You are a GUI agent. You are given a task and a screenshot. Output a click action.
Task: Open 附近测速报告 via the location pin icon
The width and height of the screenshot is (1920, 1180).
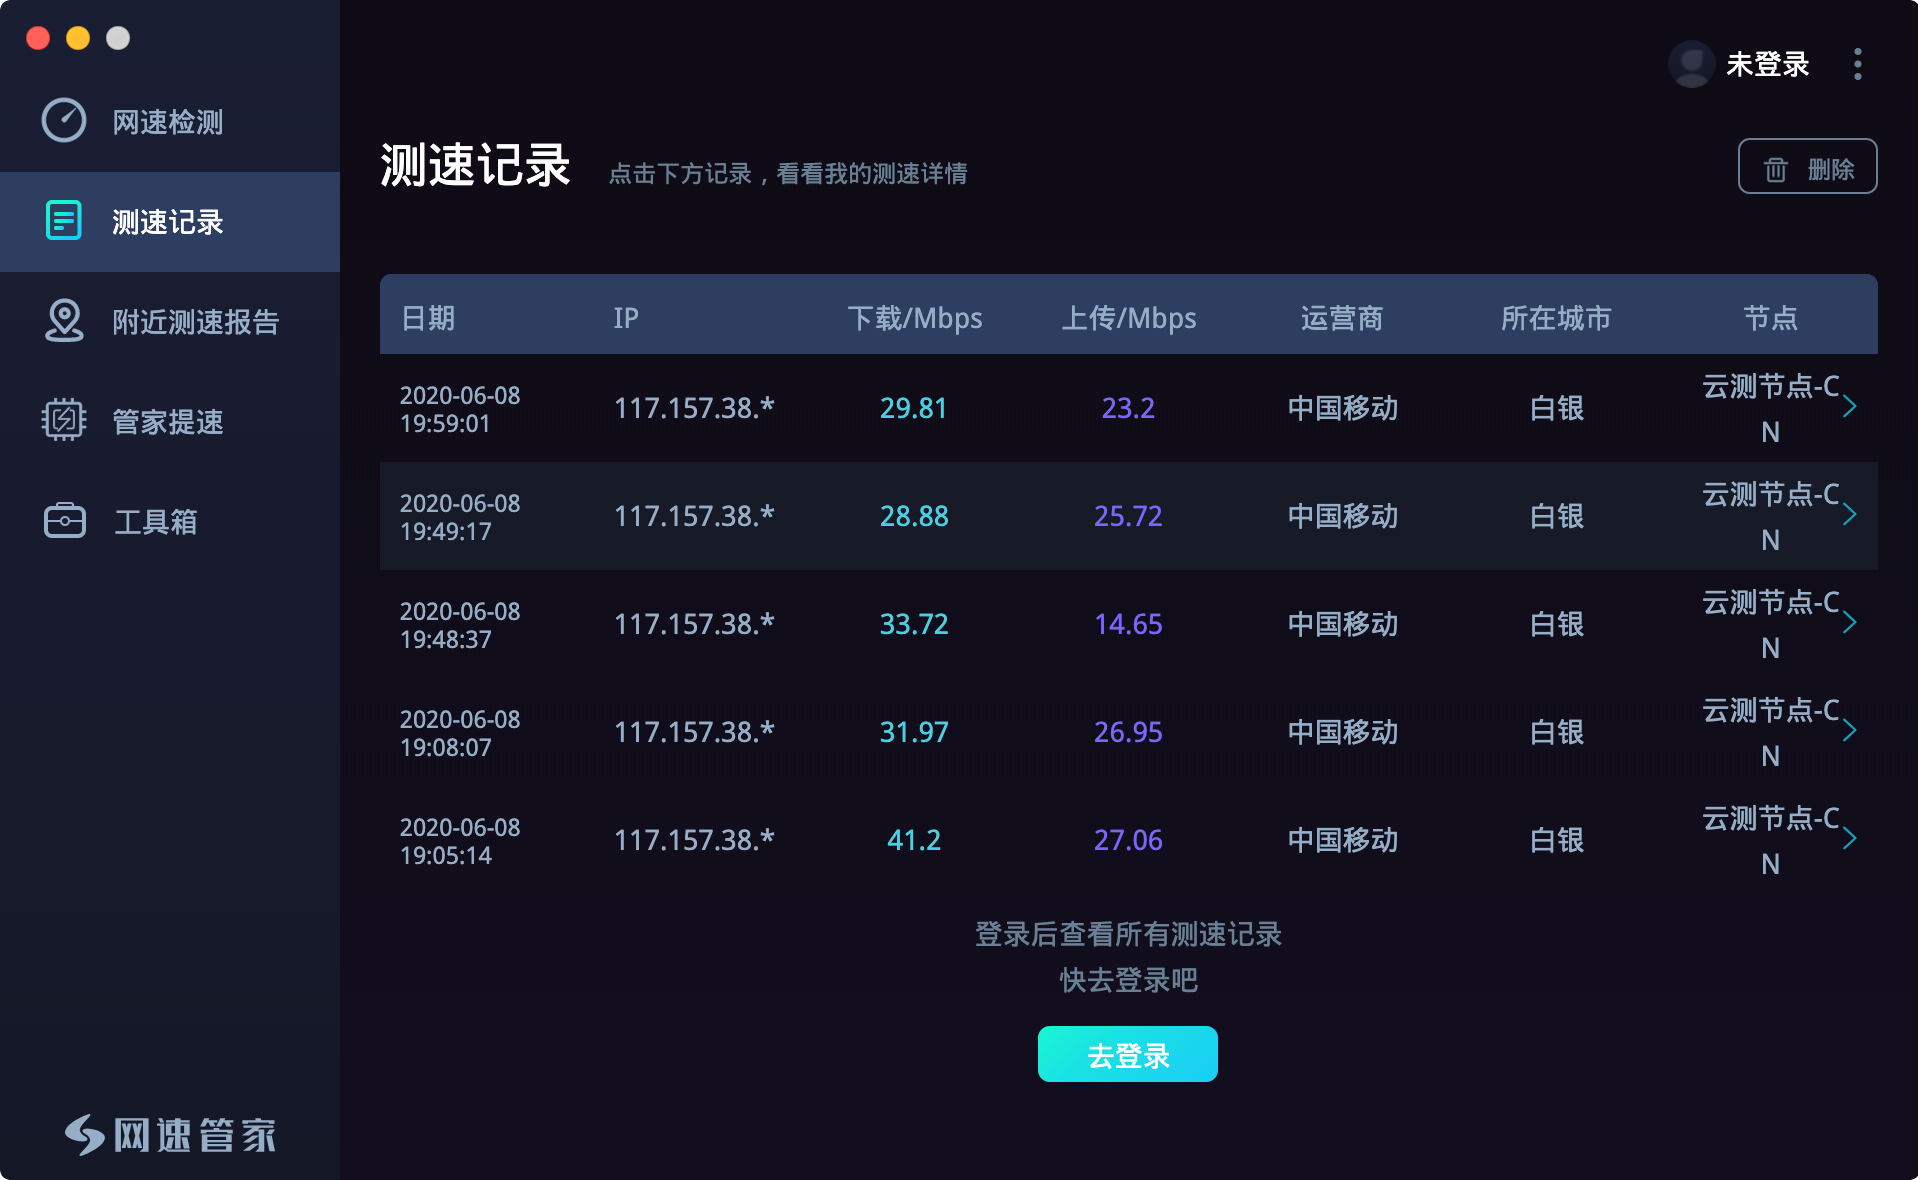coord(63,321)
